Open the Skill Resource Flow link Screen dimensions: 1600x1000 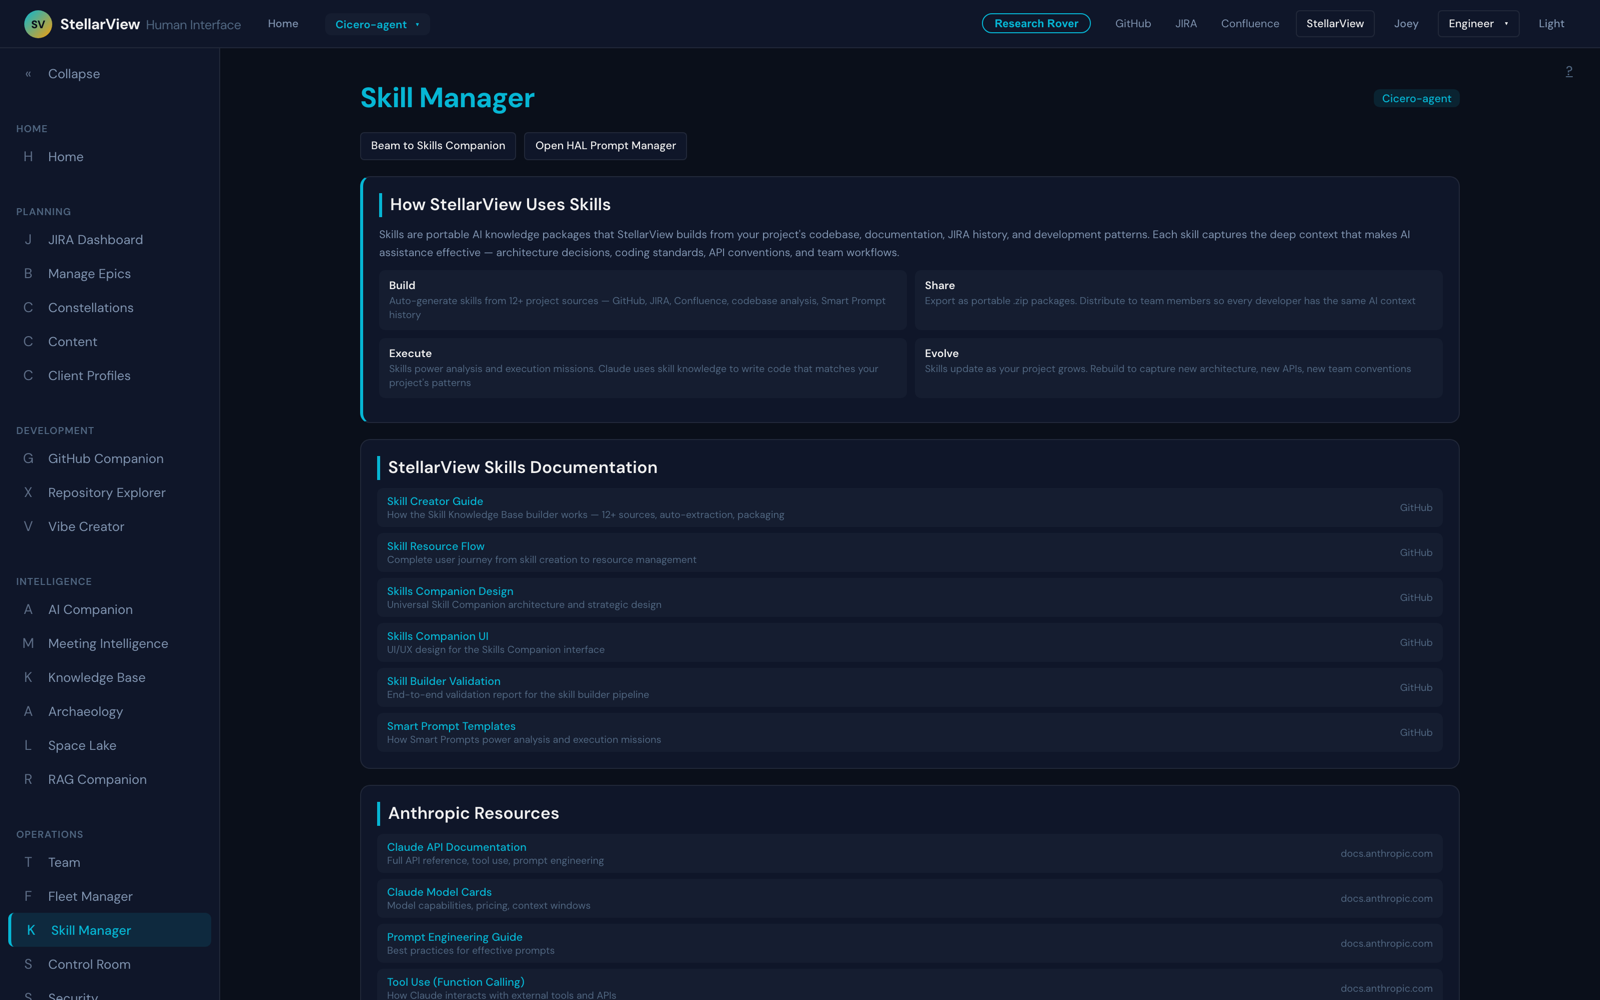tap(436, 547)
